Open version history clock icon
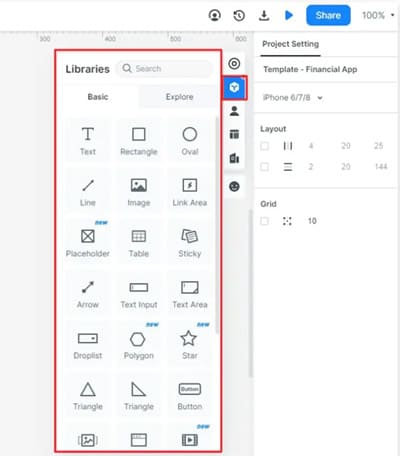 [239, 15]
